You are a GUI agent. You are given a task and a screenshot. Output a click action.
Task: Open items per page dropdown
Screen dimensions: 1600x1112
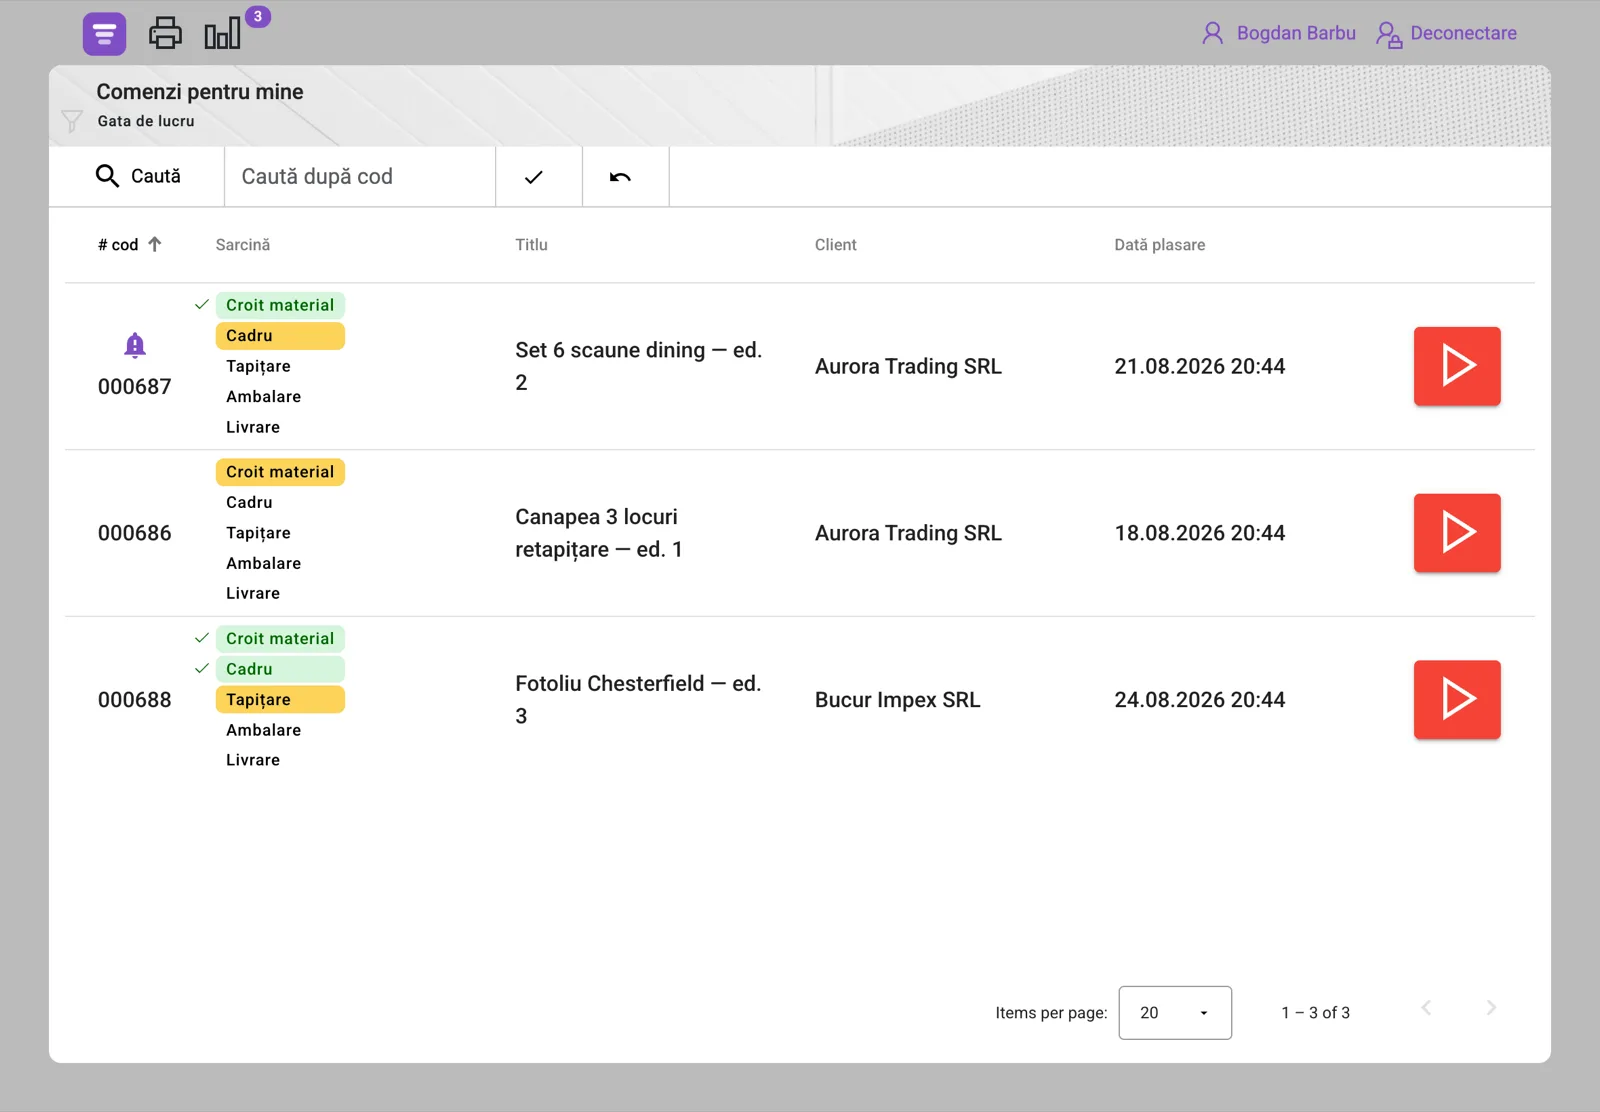(x=1175, y=1013)
